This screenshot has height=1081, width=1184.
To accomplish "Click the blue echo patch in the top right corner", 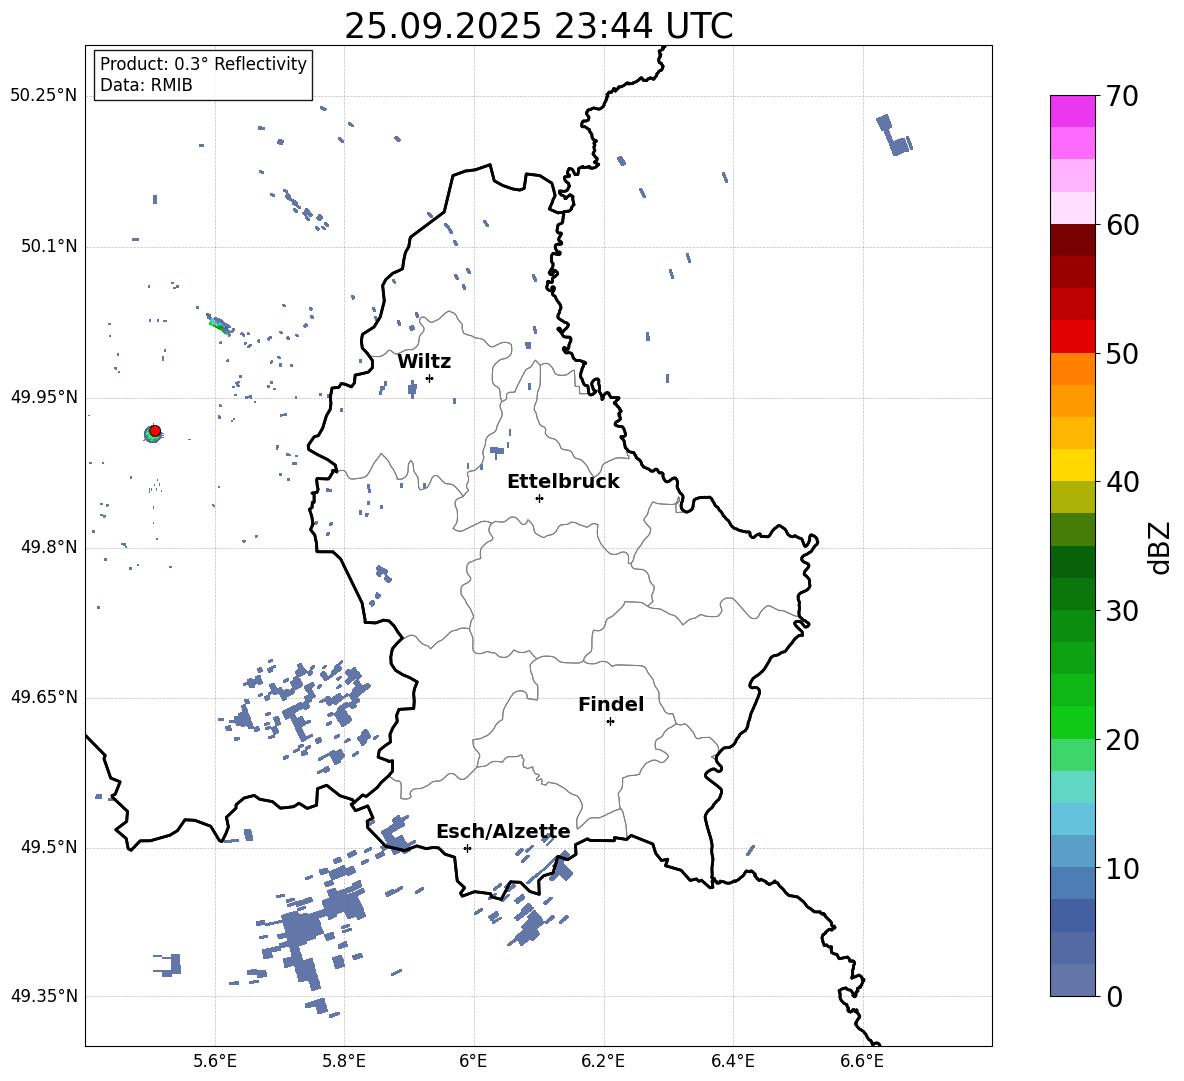I will click(895, 136).
